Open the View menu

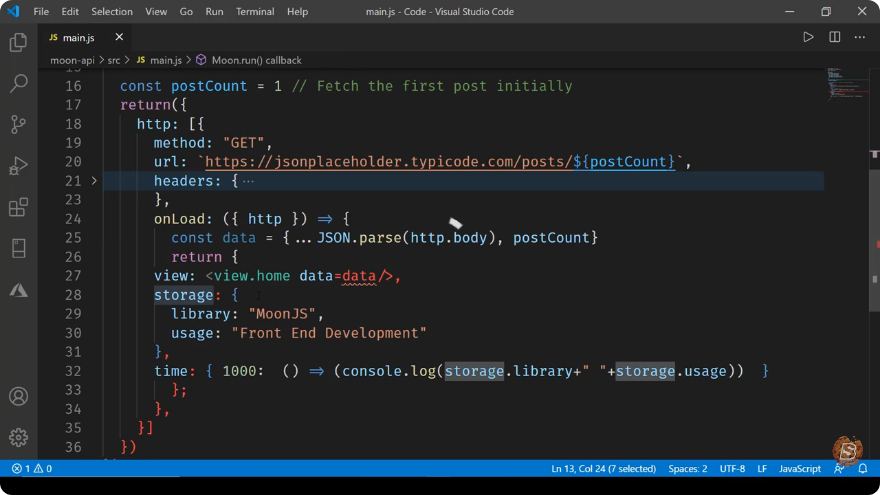click(x=156, y=11)
